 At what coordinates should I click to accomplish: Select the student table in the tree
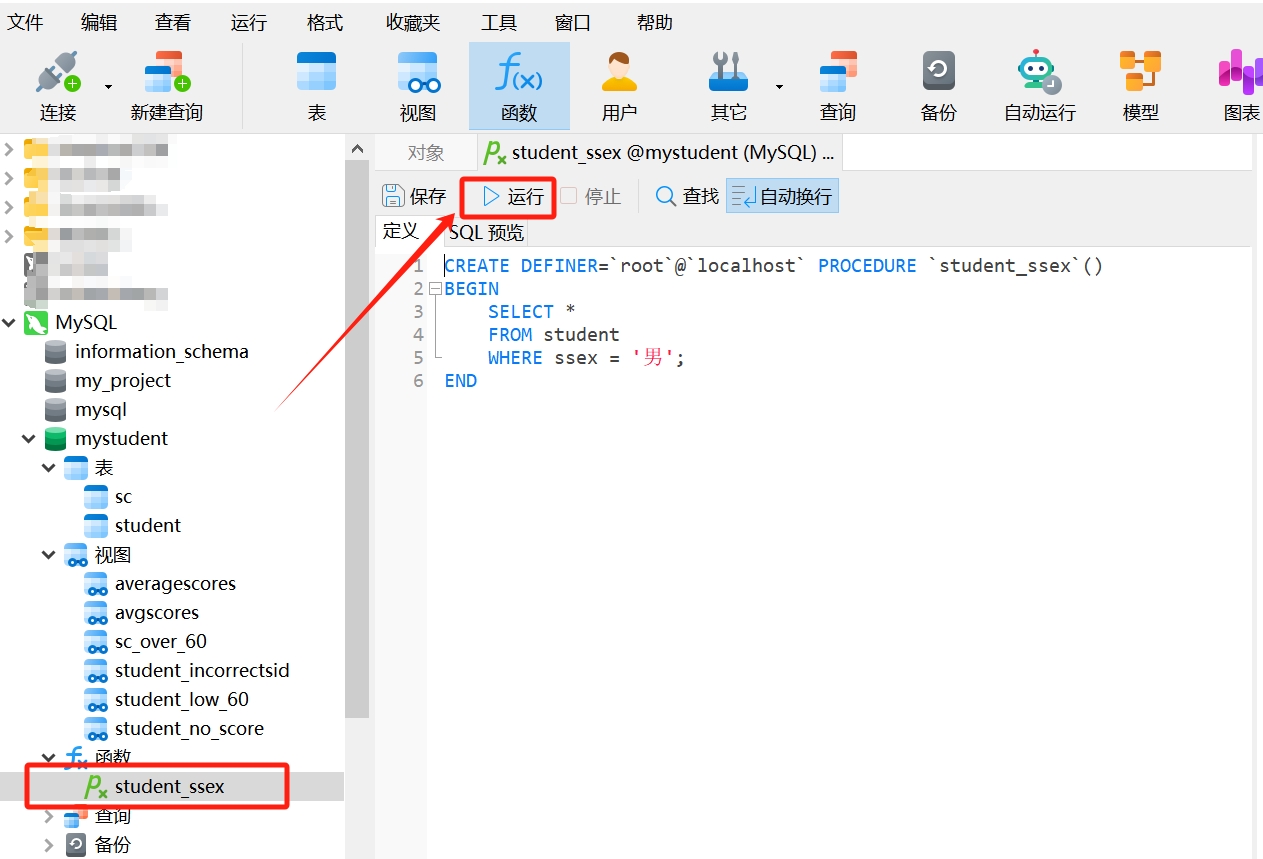point(147,526)
